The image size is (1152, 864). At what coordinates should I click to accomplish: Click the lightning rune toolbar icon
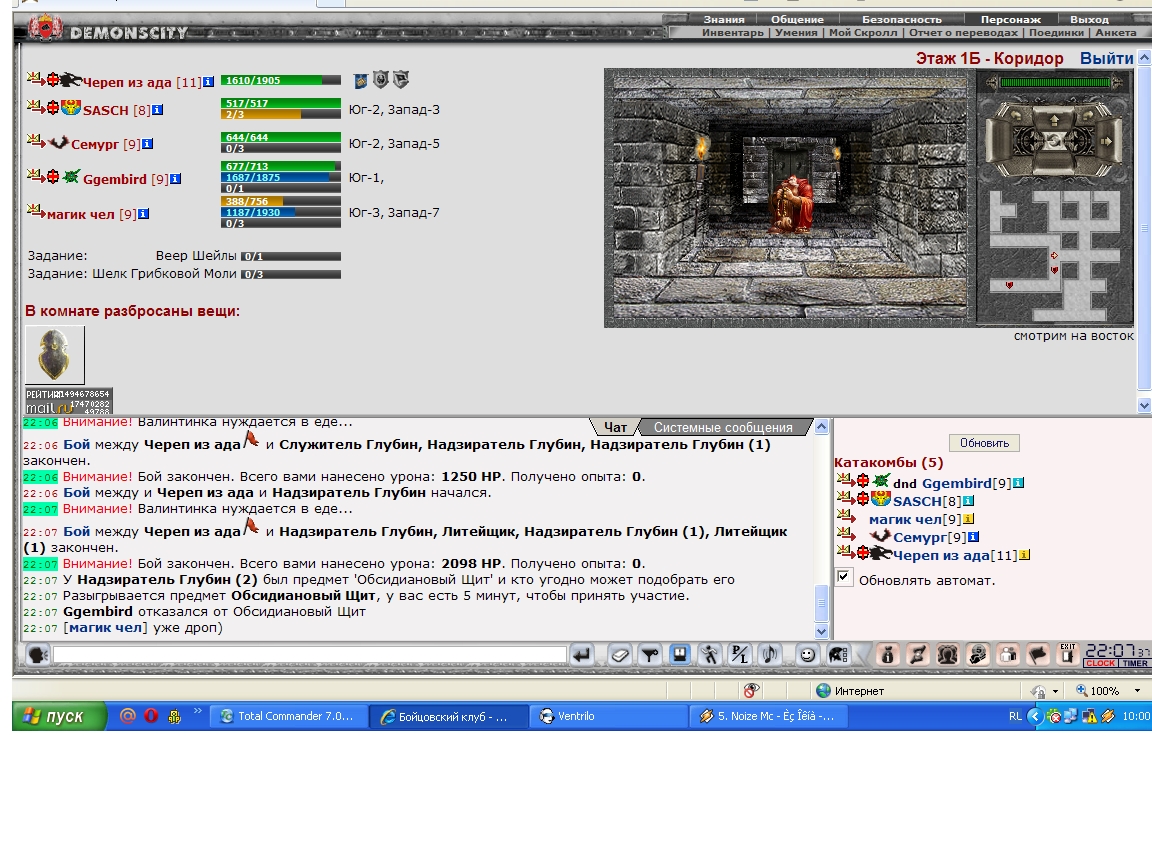(918, 654)
